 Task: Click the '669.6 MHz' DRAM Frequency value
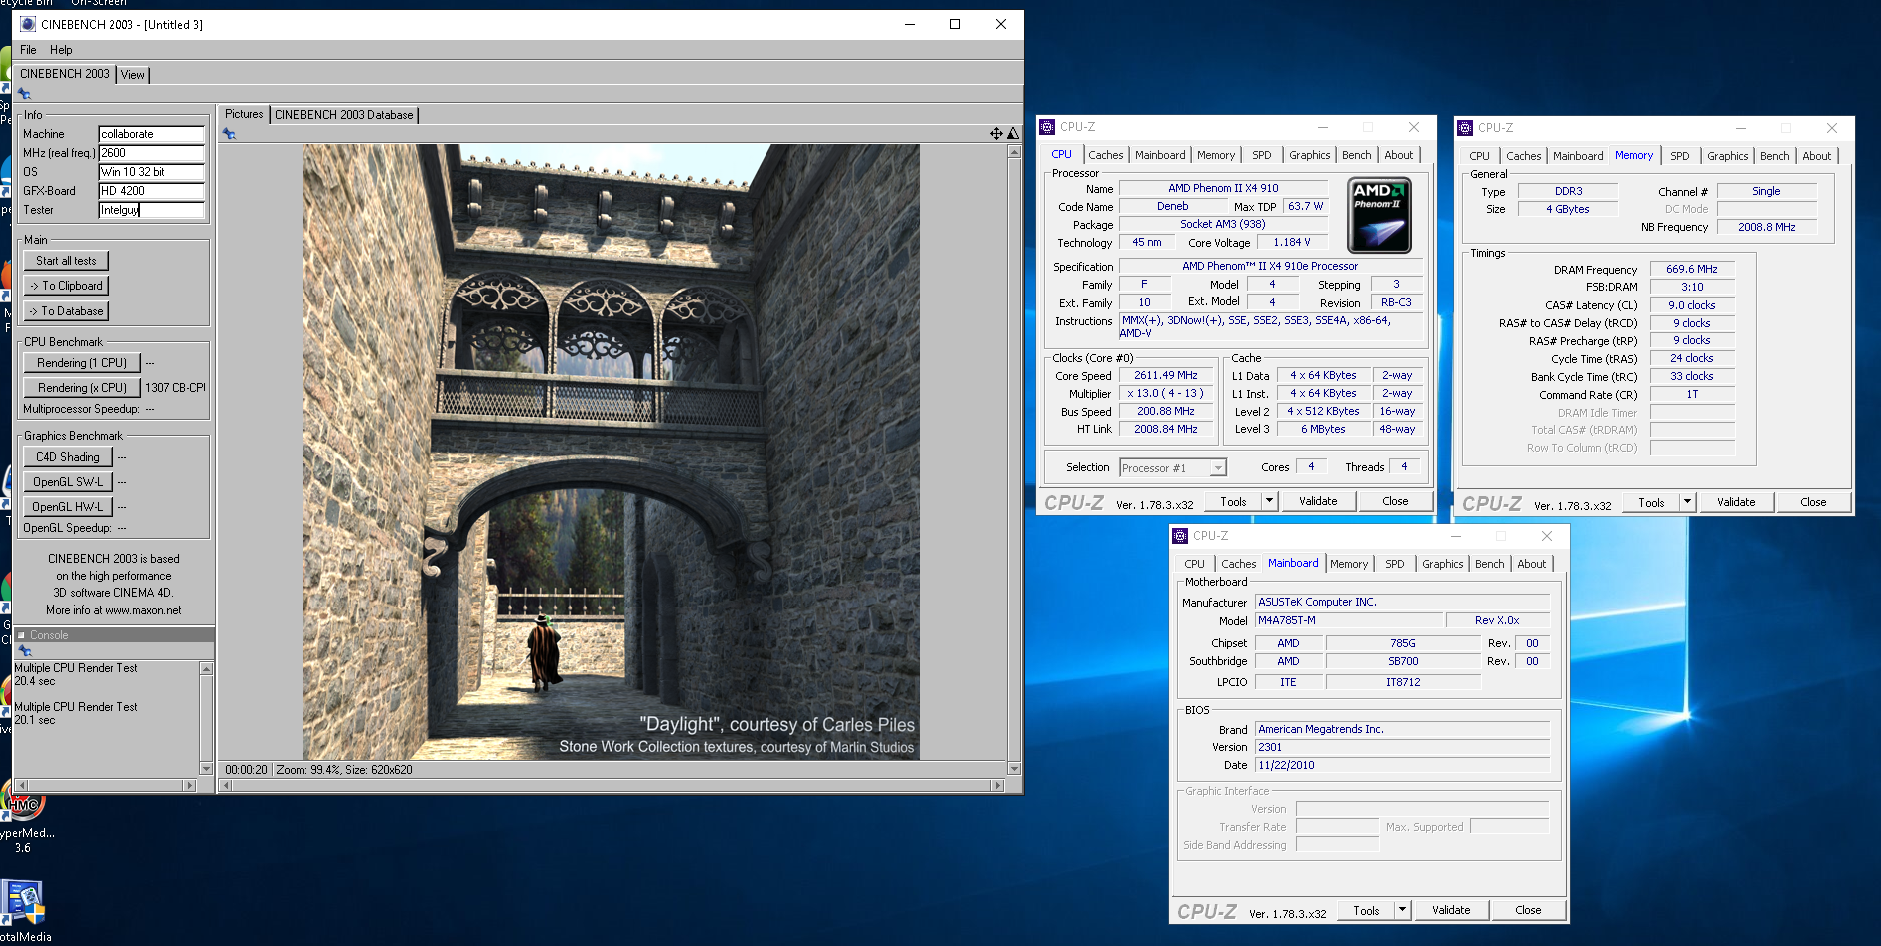1692,270
